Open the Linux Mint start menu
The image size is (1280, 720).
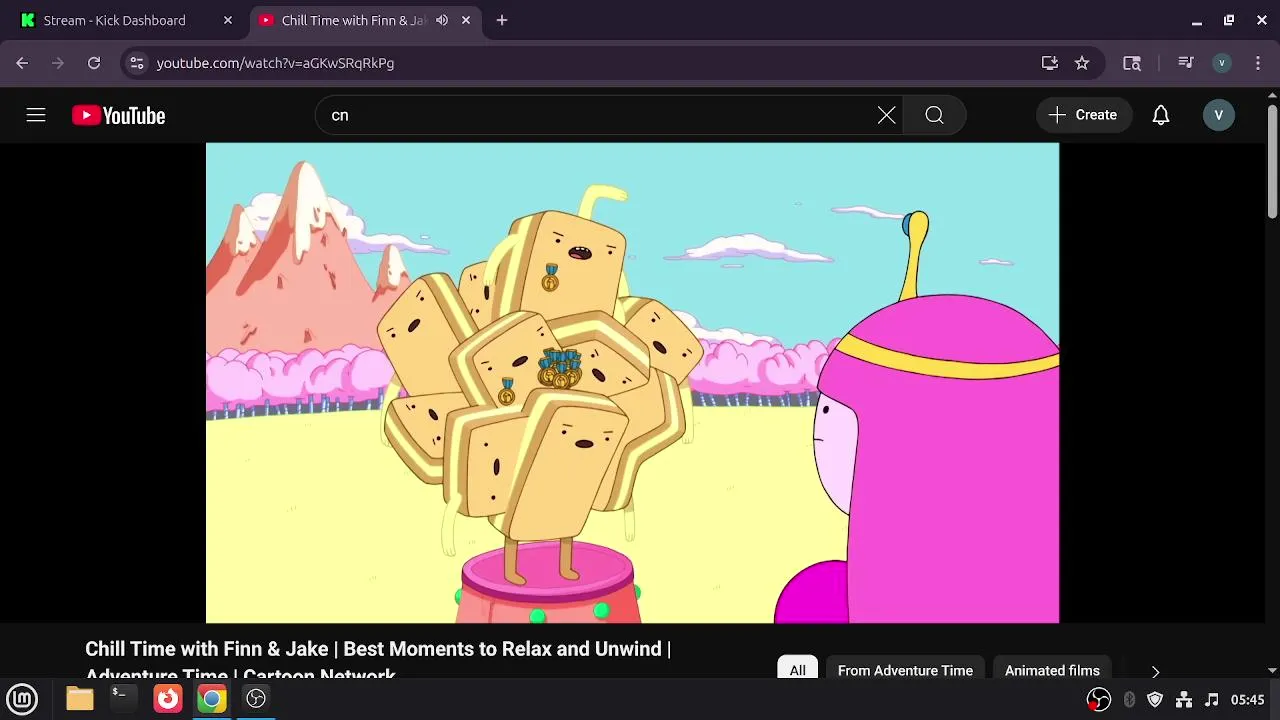22,699
